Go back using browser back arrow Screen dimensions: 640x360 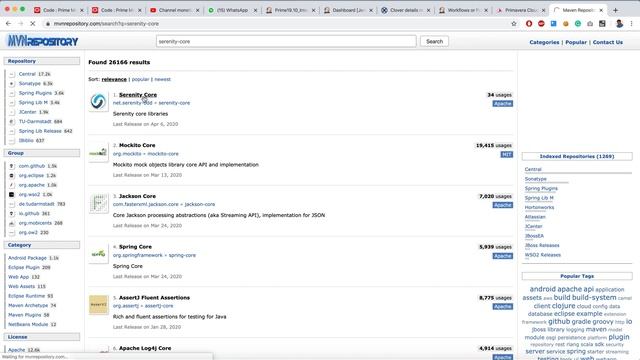[x=9, y=24]
